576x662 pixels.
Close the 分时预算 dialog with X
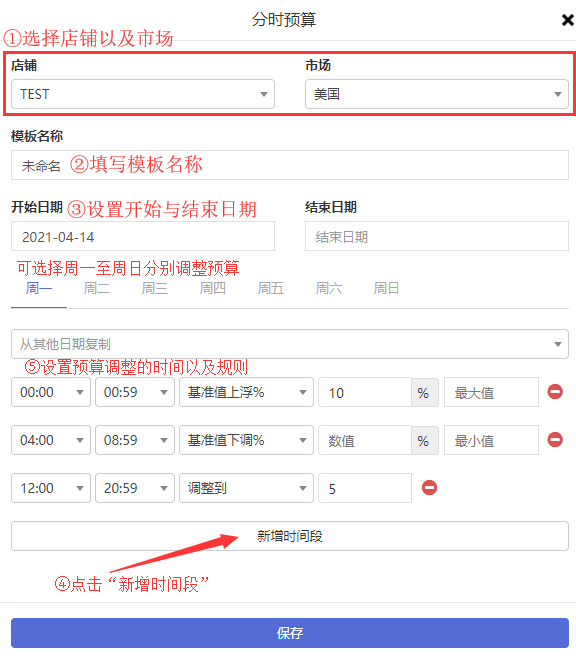point(567,20)
